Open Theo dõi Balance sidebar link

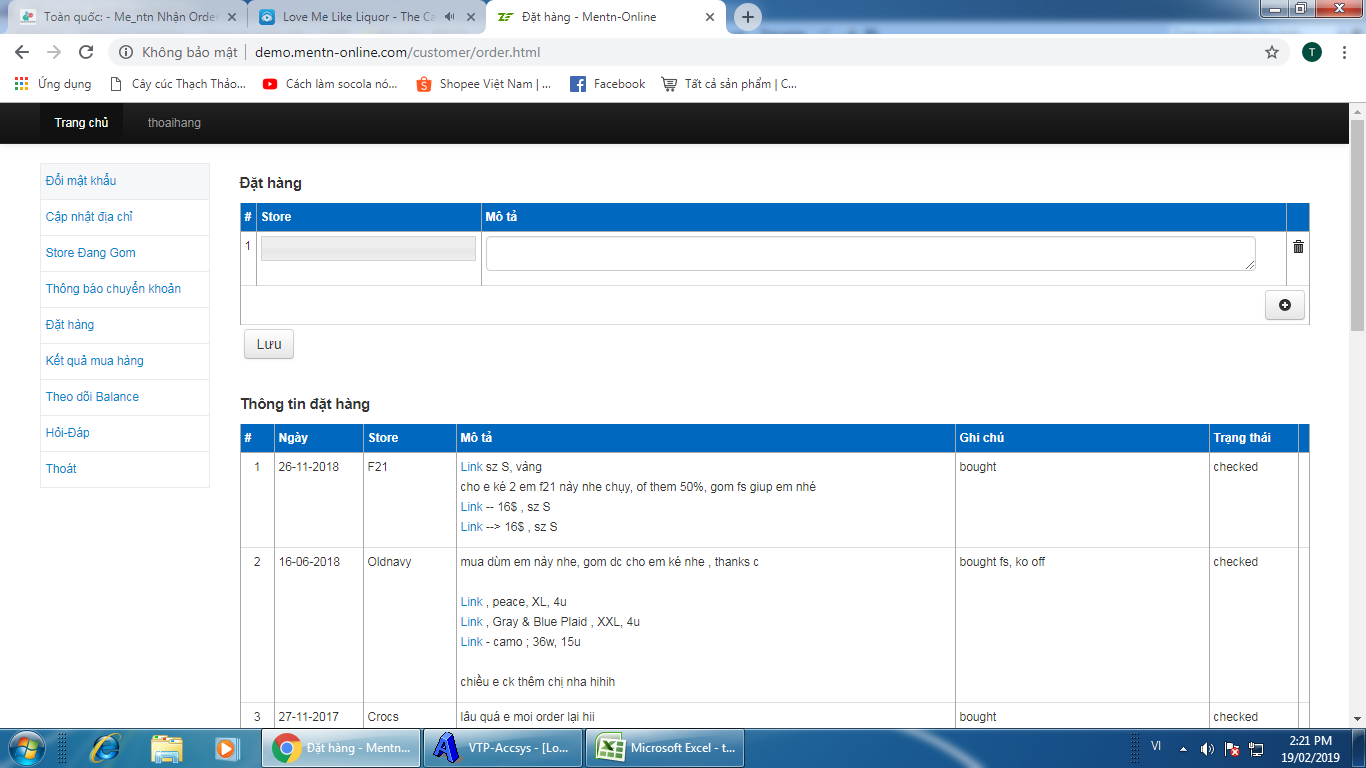pos(92,397)
